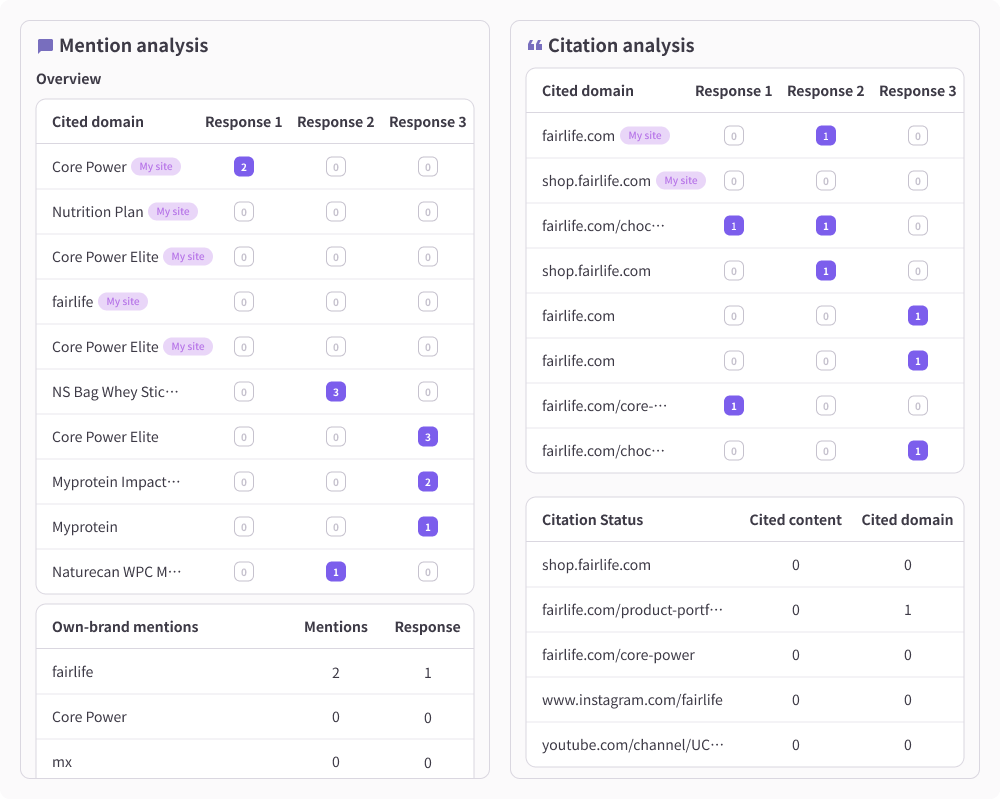Click NS Bag Whey Response 2 badge
The image size is (1000, 799).
[x=336, y=392]
